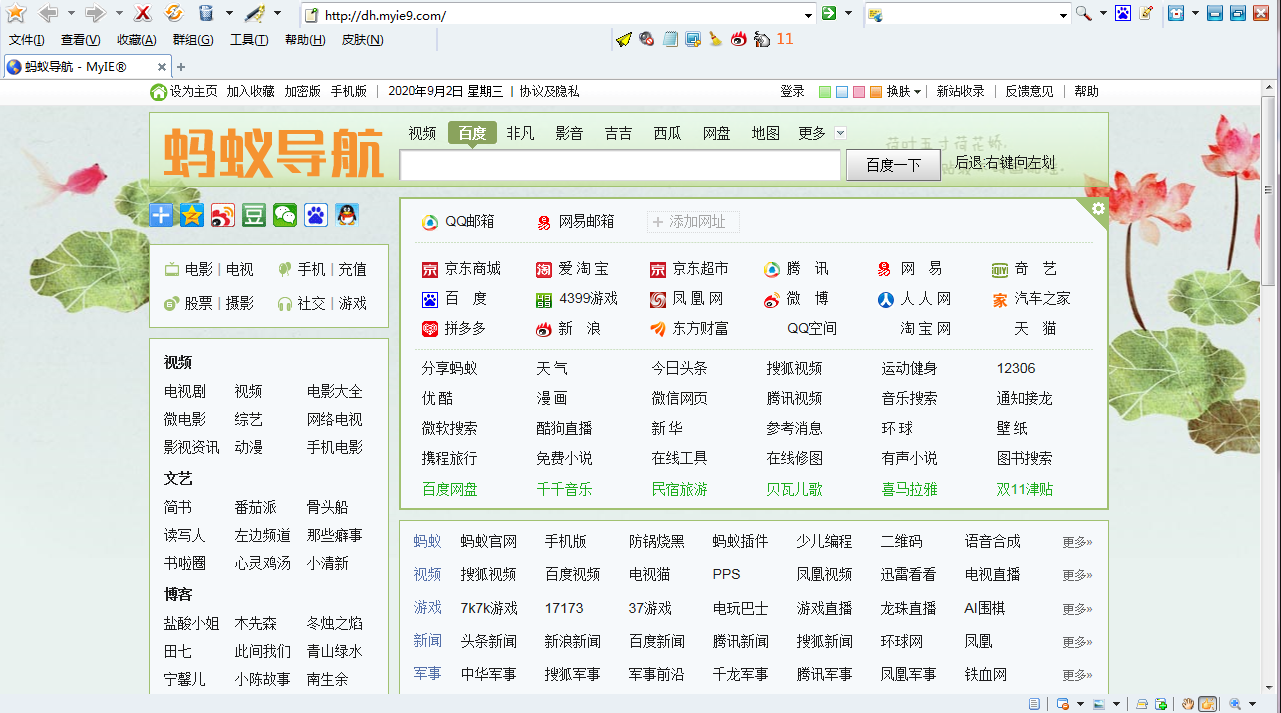Toggle image display icon in status bar
1281x713 pixels.
(1099, 704)
